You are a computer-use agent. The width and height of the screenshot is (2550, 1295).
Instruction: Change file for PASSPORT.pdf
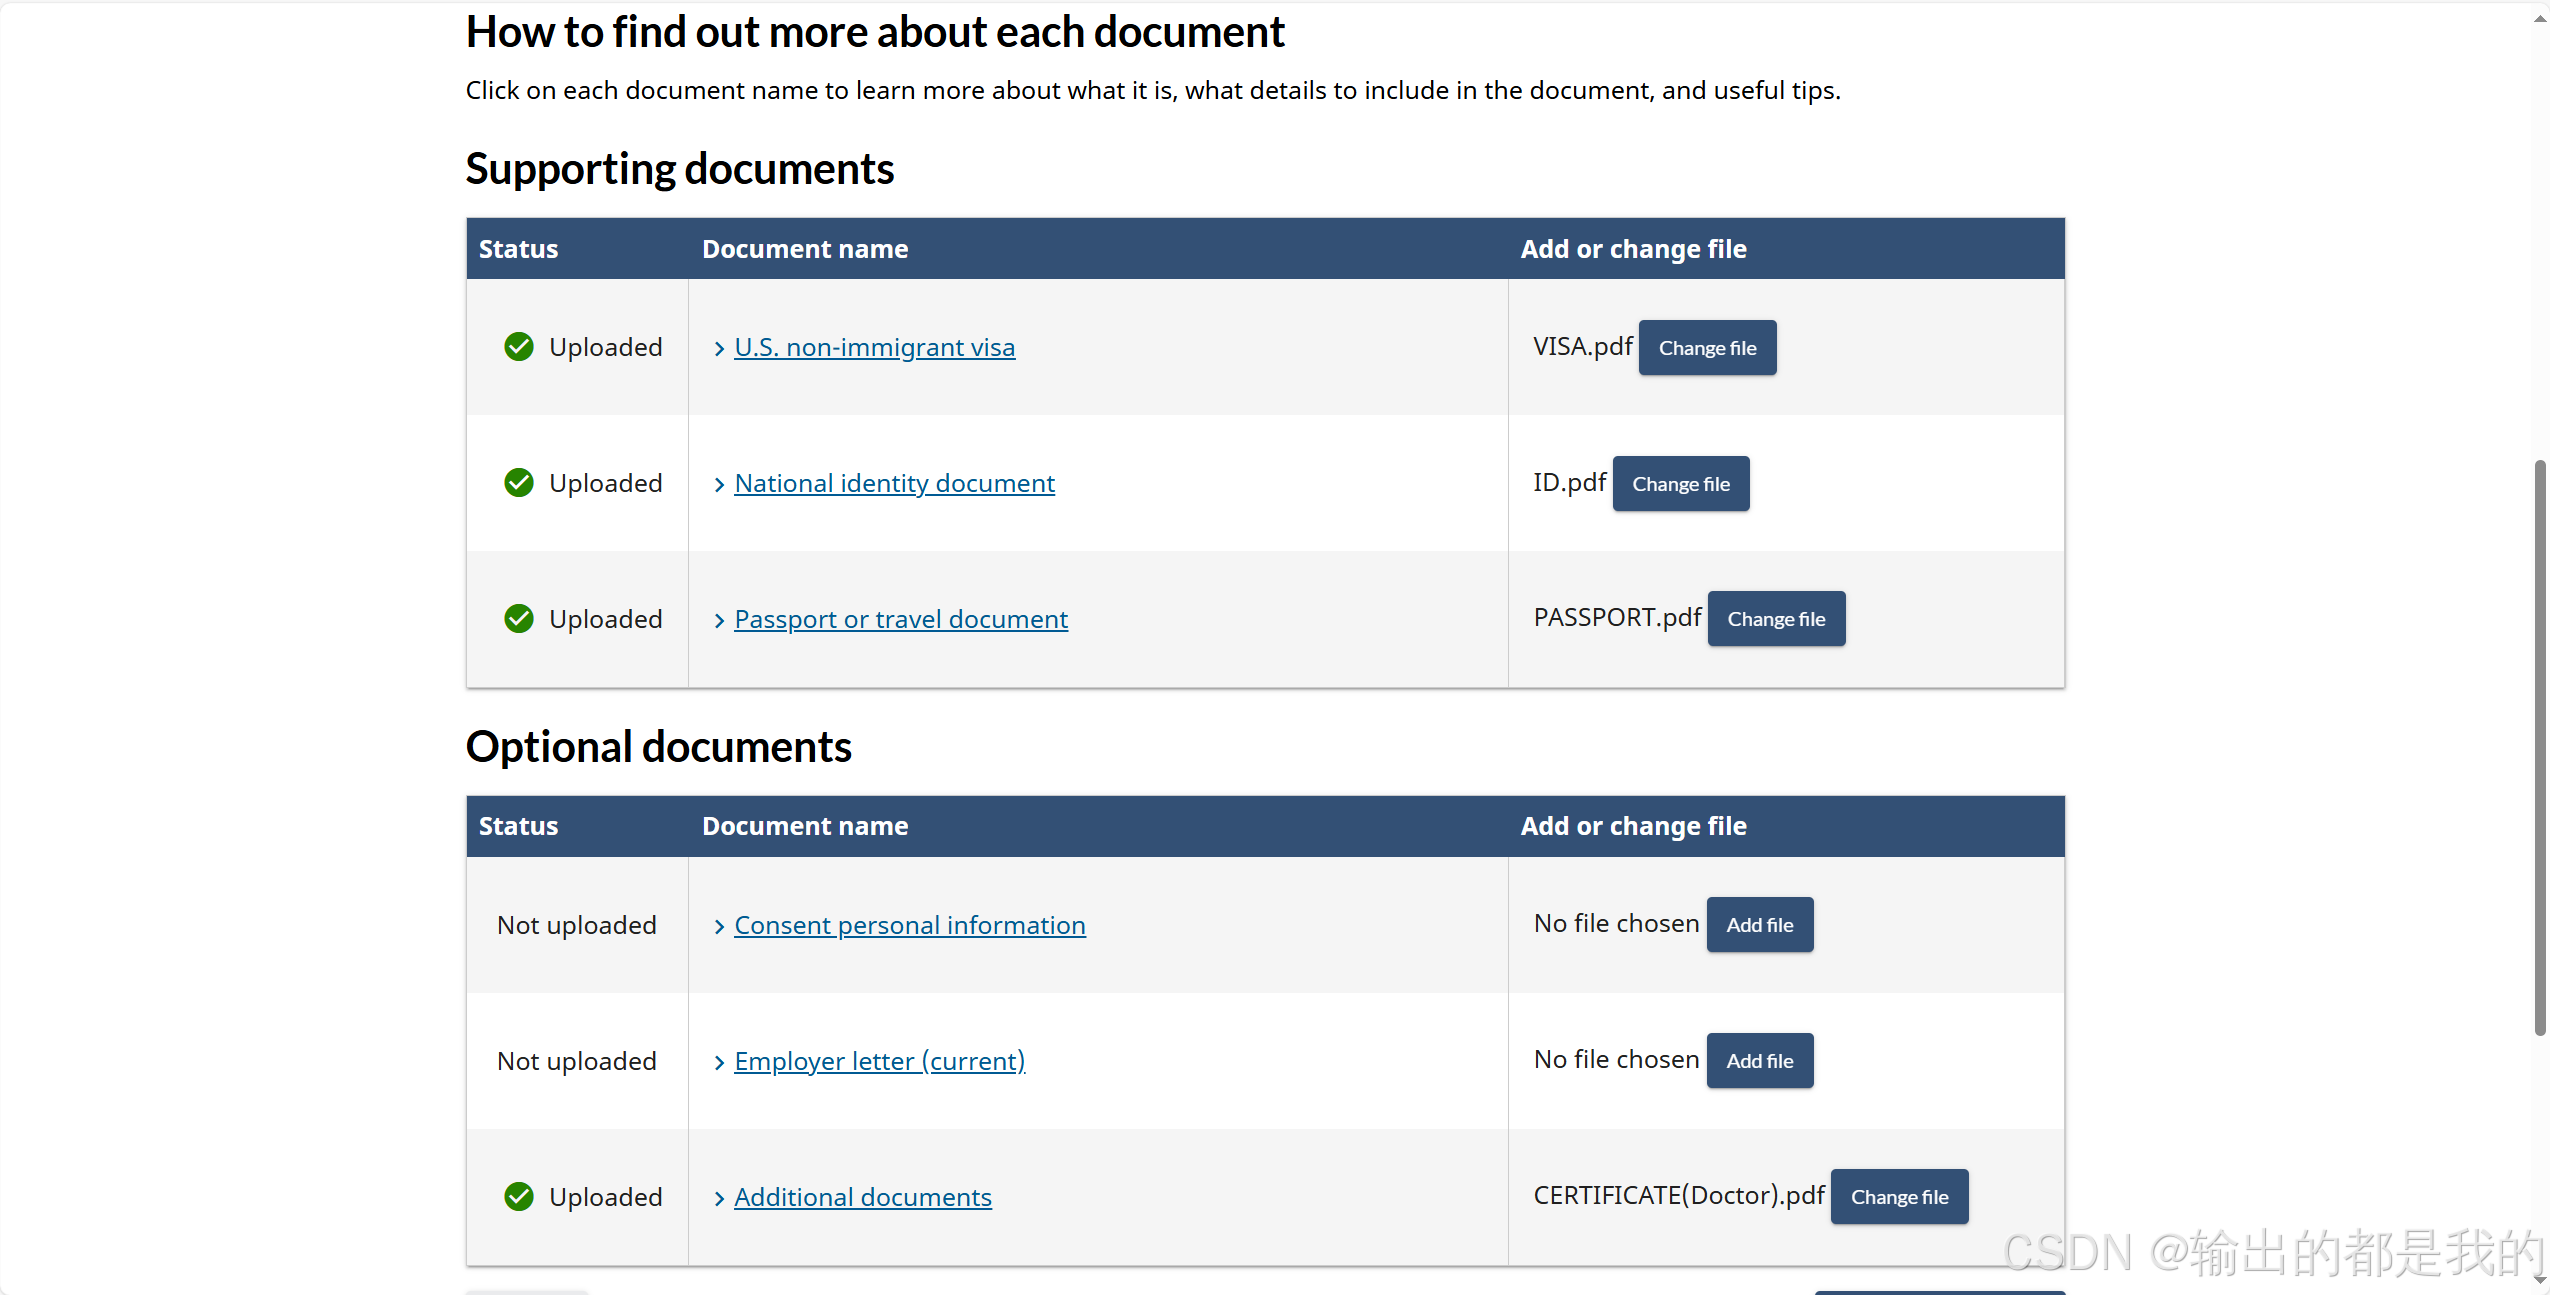(1776, 619)
